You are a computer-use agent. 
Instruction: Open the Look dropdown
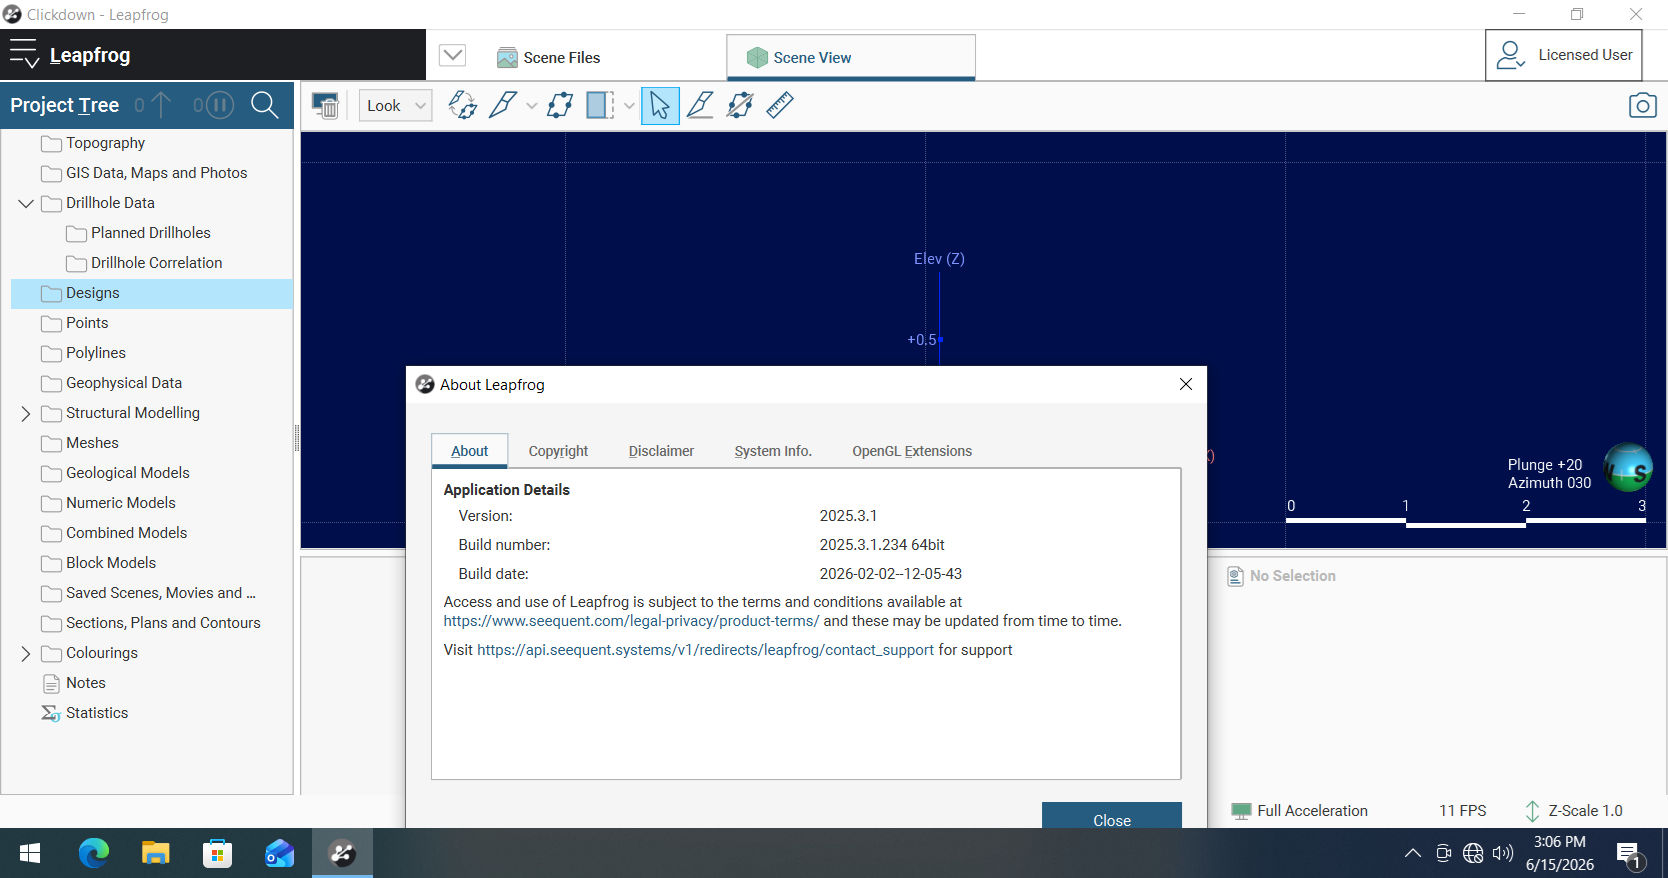(x=396, y=105)
